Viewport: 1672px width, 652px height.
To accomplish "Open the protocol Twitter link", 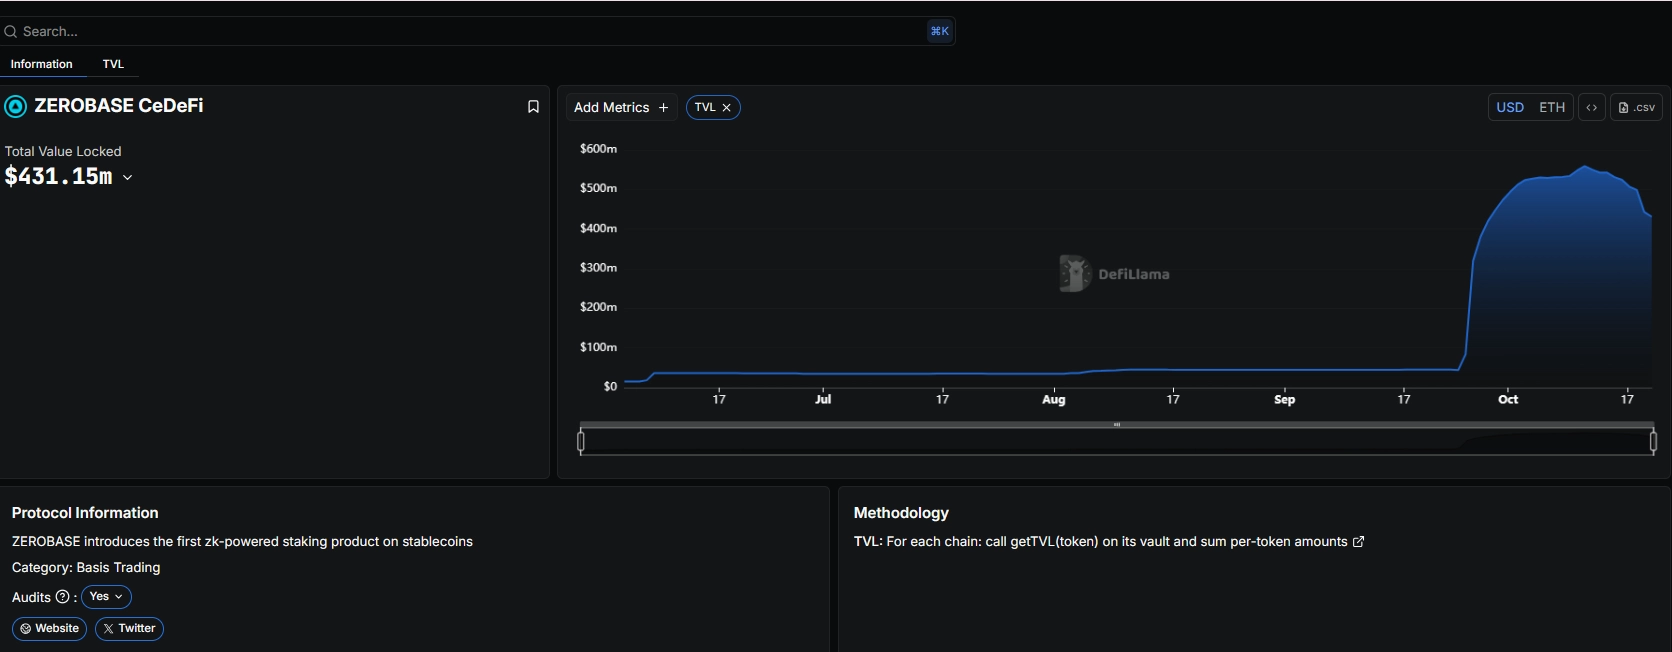I will pyautogui.click(x=129, y=629).
